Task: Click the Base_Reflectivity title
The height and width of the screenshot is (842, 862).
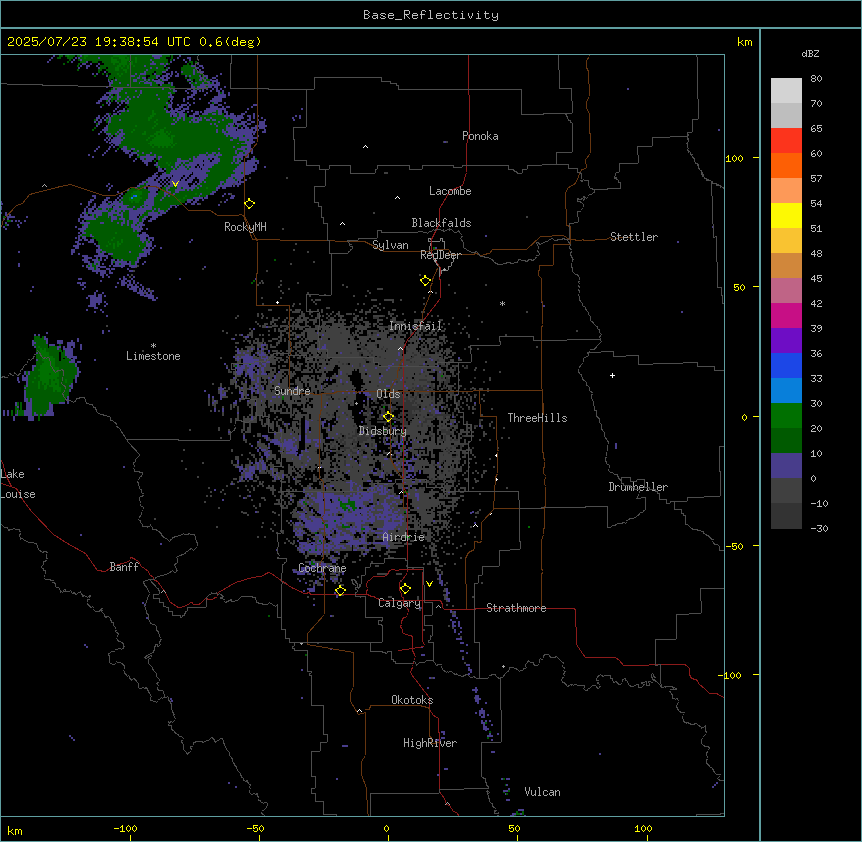Action: 430,15
